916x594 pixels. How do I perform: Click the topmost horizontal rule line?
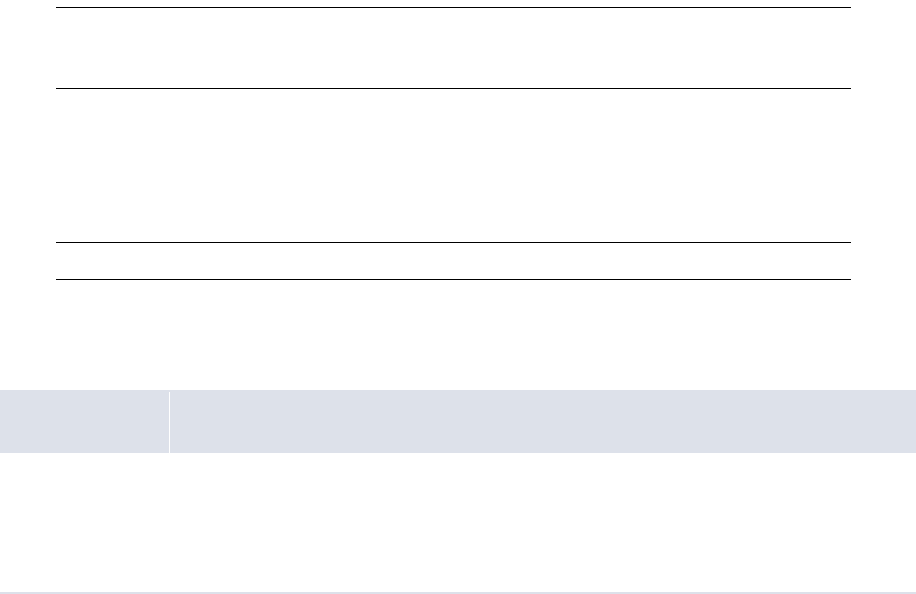(x=452, y=8)
